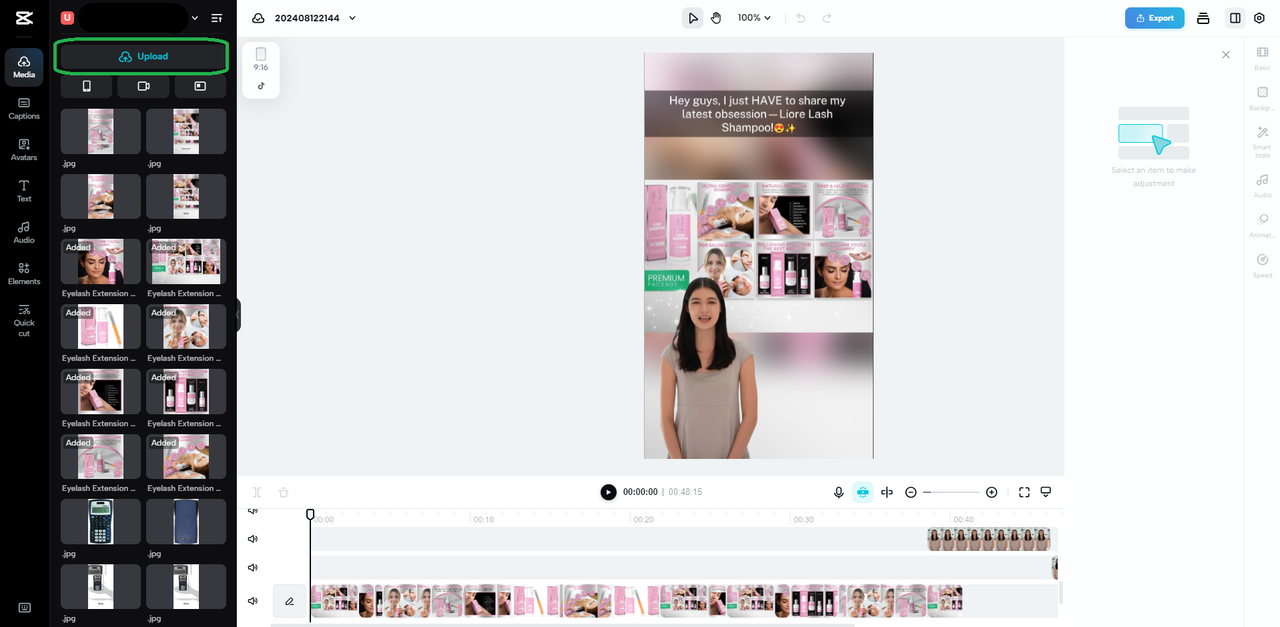Select the hand pan tool

pos(716,18)
